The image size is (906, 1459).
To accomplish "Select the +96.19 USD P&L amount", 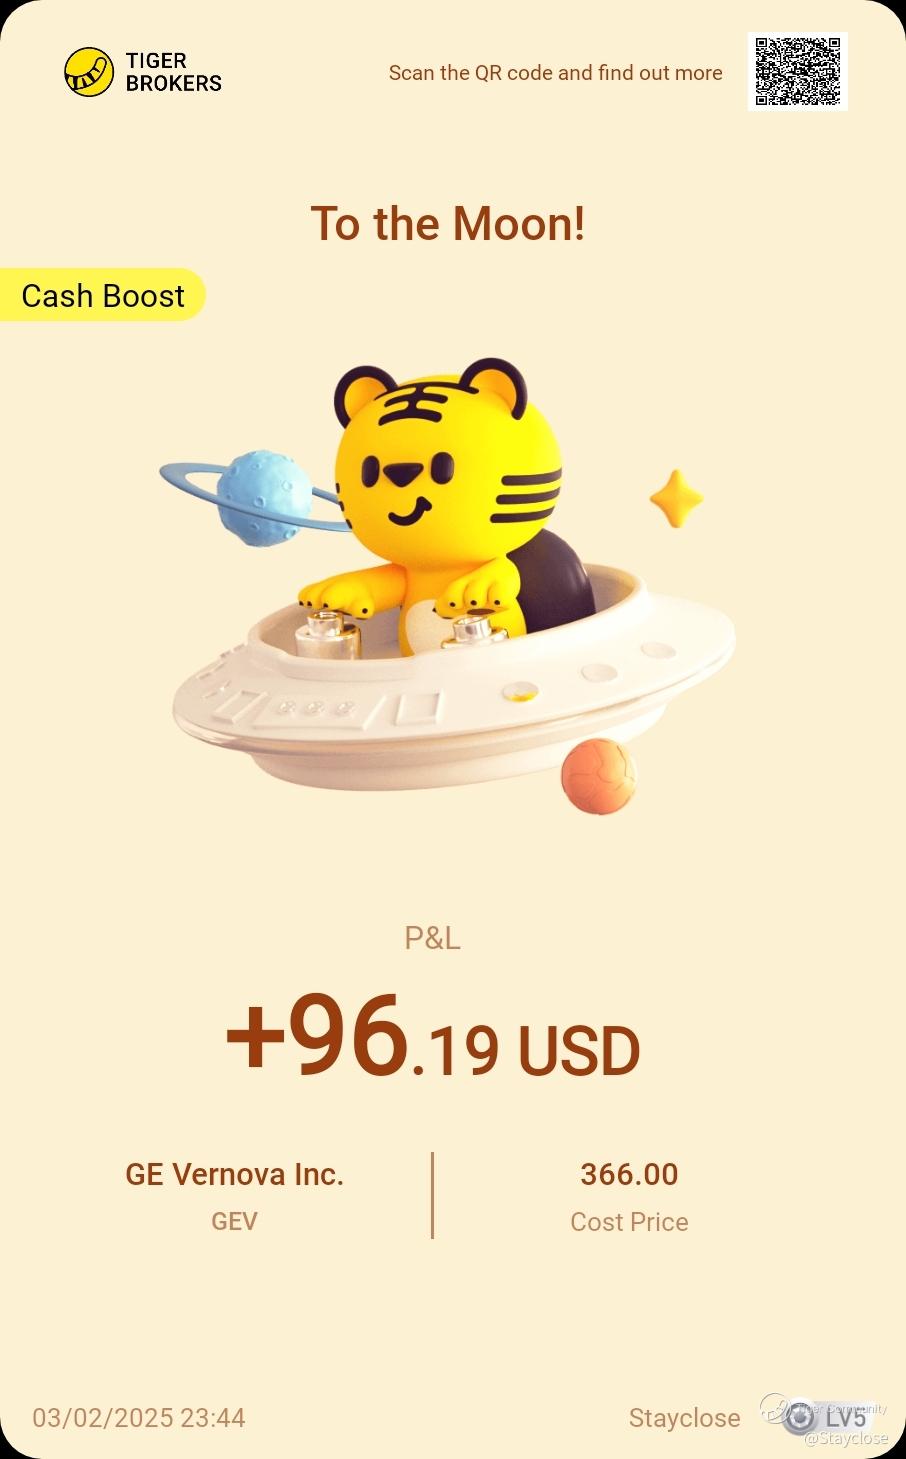I will point(432,1037).
